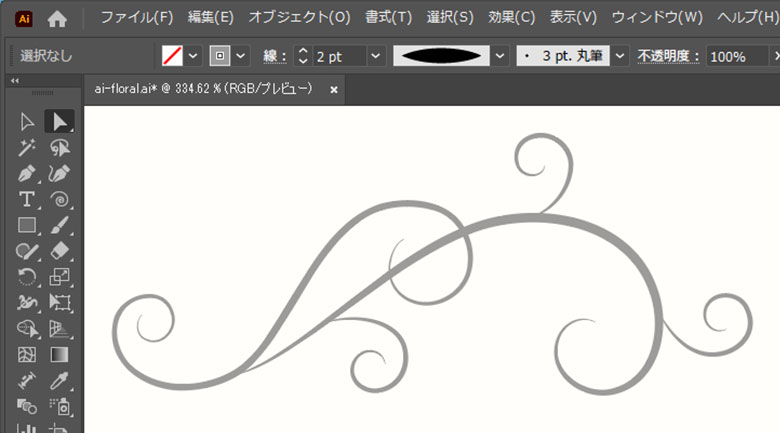The width and height of the screenshot is (780, 433).
Task: Expand the 2 pt stroke weight dropdown
Action: [x=375, y=56]
